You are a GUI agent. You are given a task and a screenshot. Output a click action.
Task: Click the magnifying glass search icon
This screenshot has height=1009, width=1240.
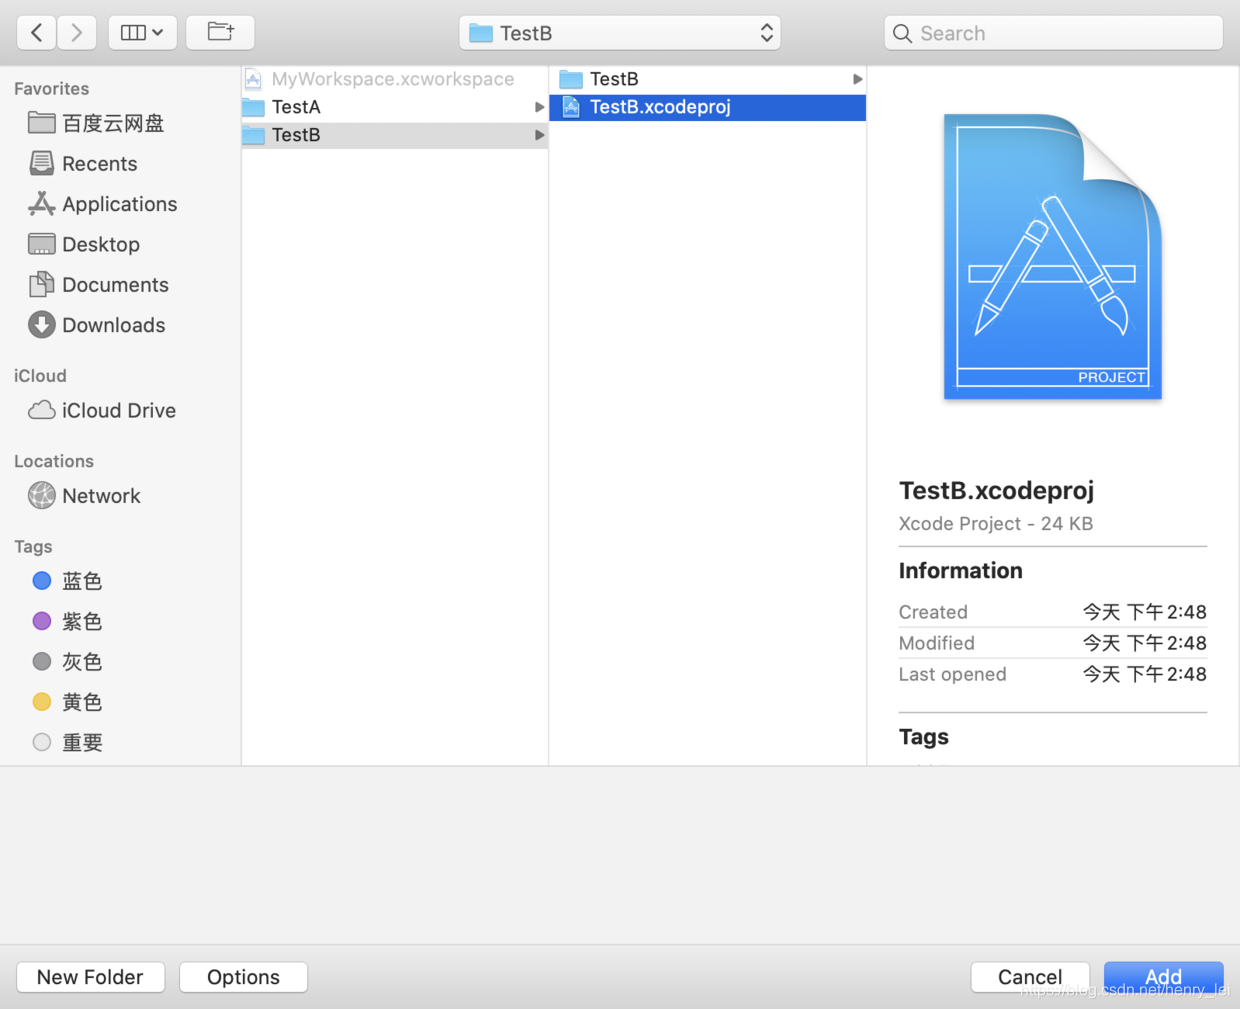point(902,34)
